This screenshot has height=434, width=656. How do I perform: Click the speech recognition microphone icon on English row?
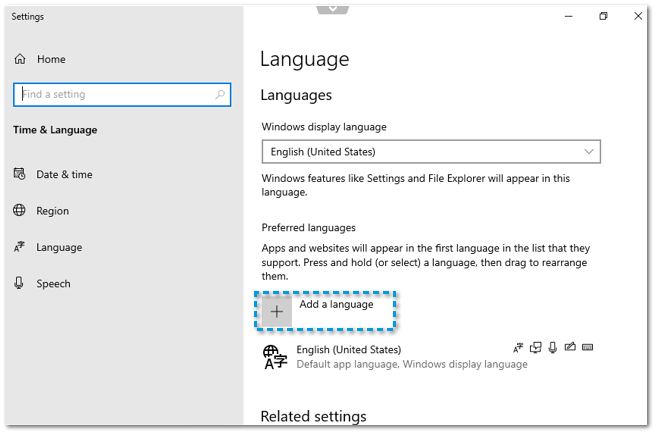pos(553,348)
